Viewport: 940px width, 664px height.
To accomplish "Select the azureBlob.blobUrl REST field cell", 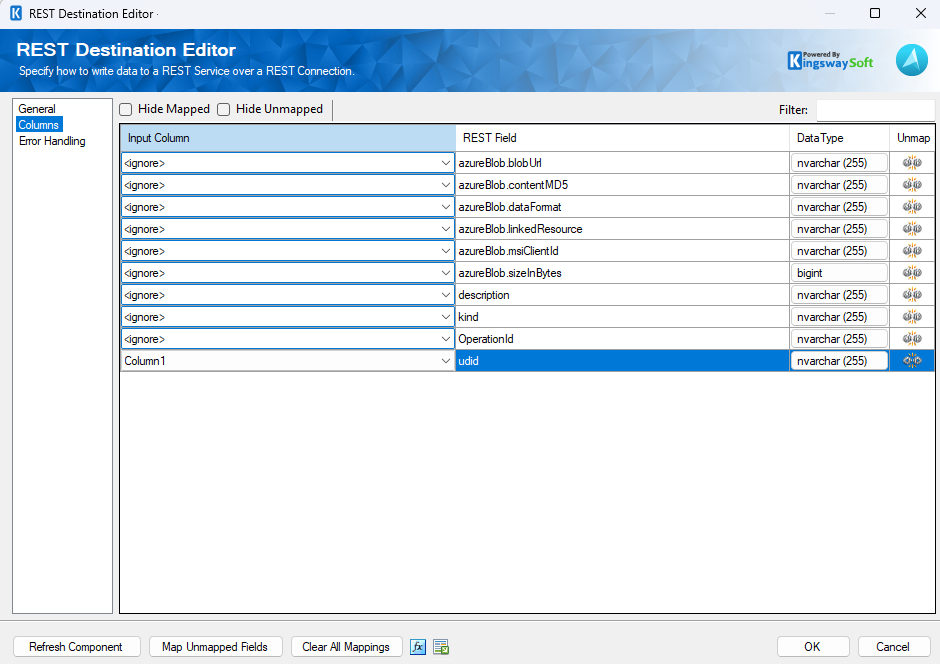I will pos(622,163).
